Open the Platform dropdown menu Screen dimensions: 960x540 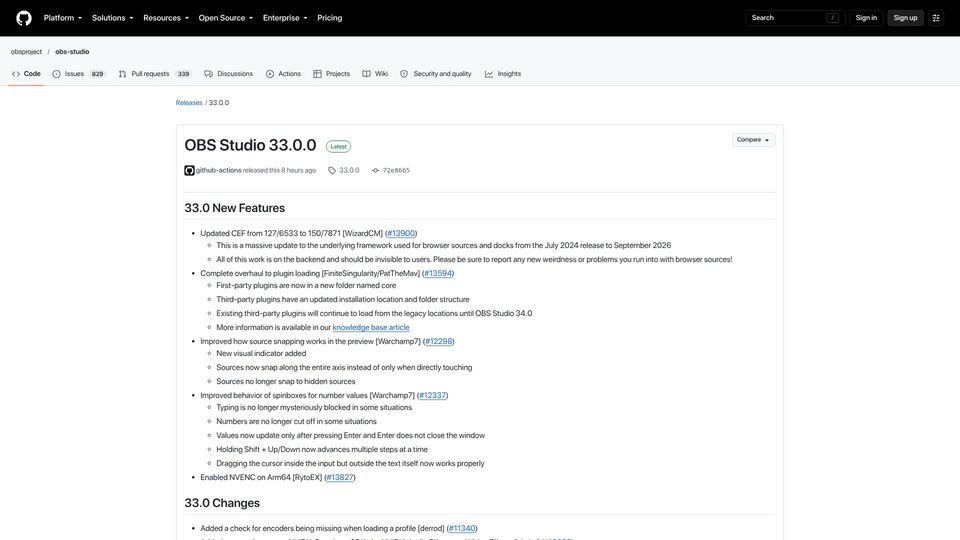point(62,18)
